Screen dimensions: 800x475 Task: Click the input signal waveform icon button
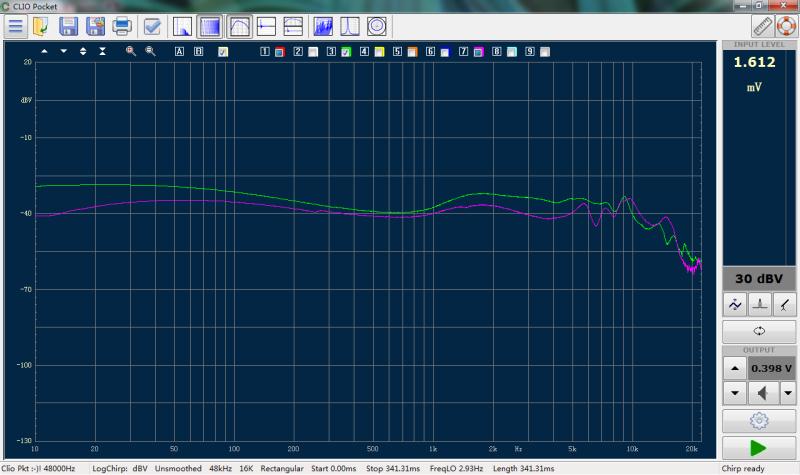(x=735, y=305)
